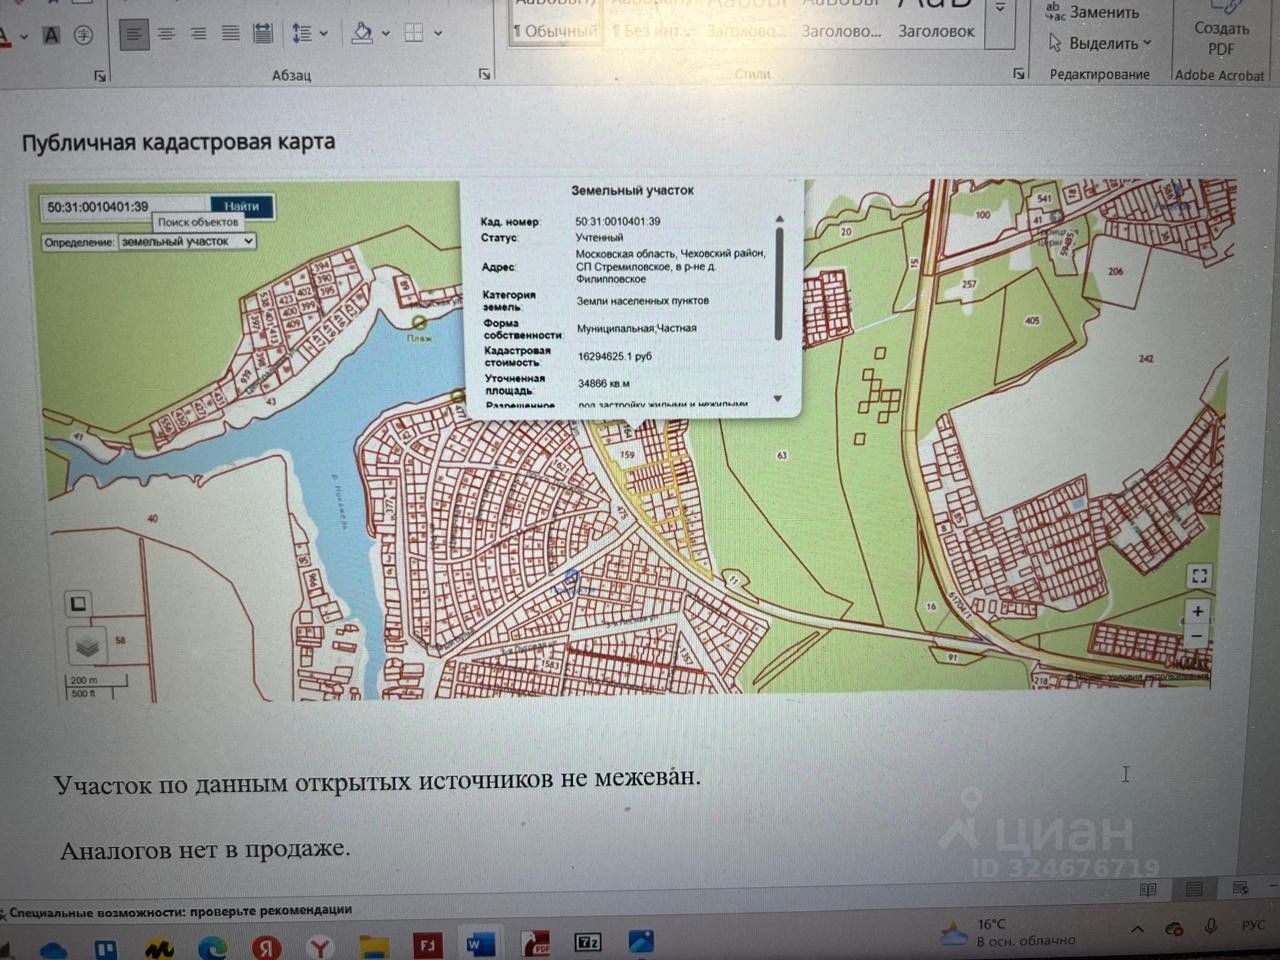The height and width of the screenshot is (960, 1280).
Task: Click the cadastral number search field
Action: [x=125, y=207]
